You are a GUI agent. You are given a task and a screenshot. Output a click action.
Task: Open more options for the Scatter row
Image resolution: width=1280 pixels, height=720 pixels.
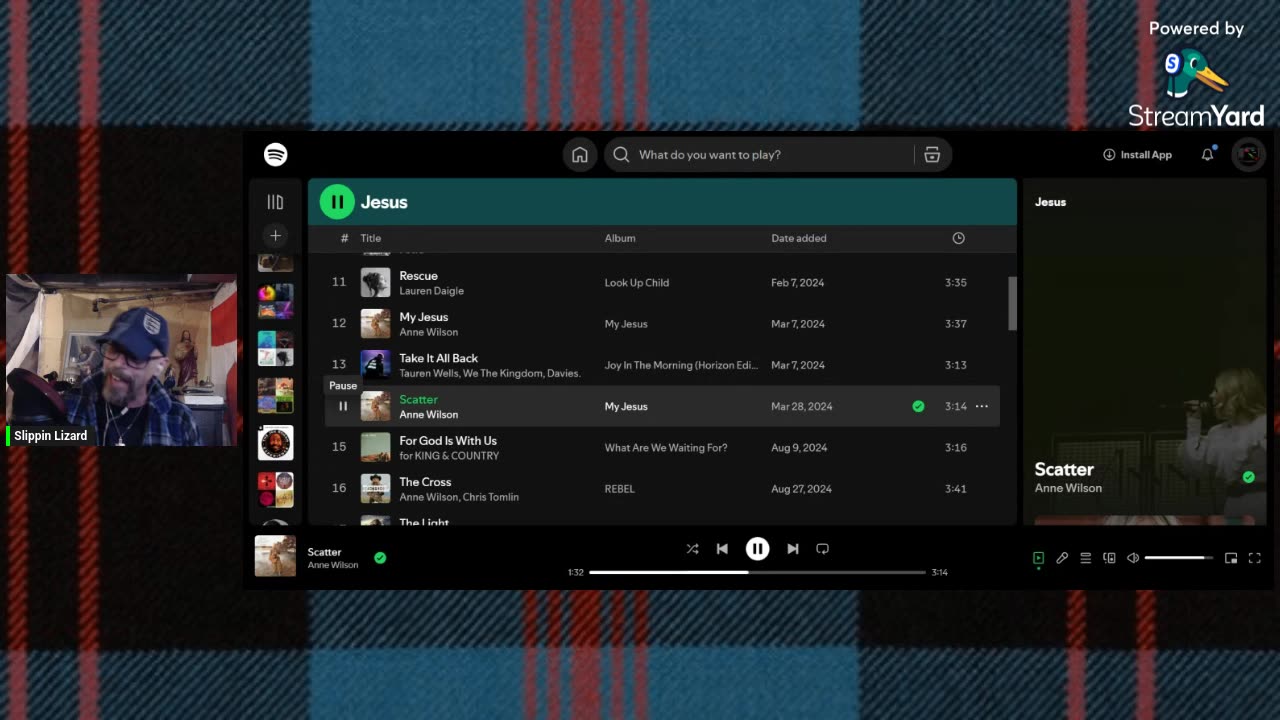pos(982,406)
